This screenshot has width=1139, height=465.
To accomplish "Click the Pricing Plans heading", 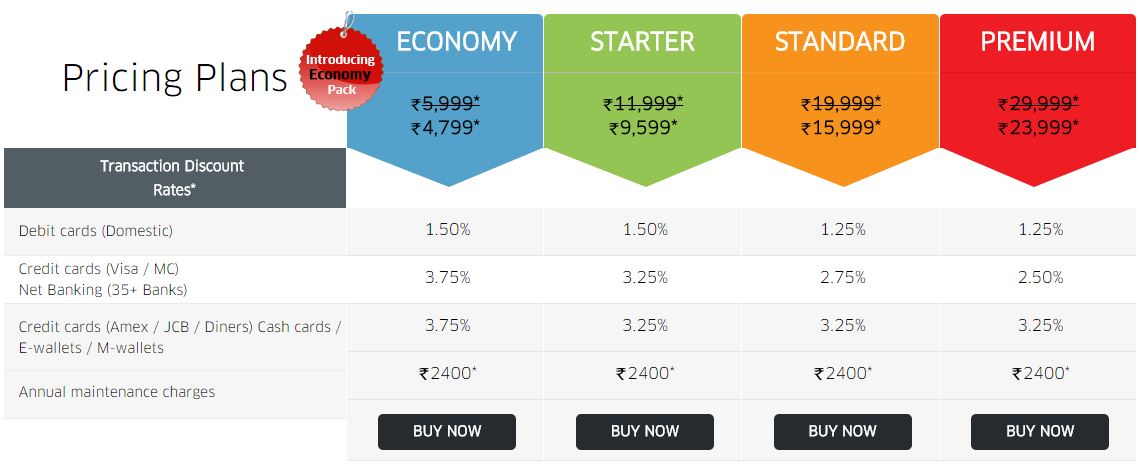I will click(x=175, y=78).
